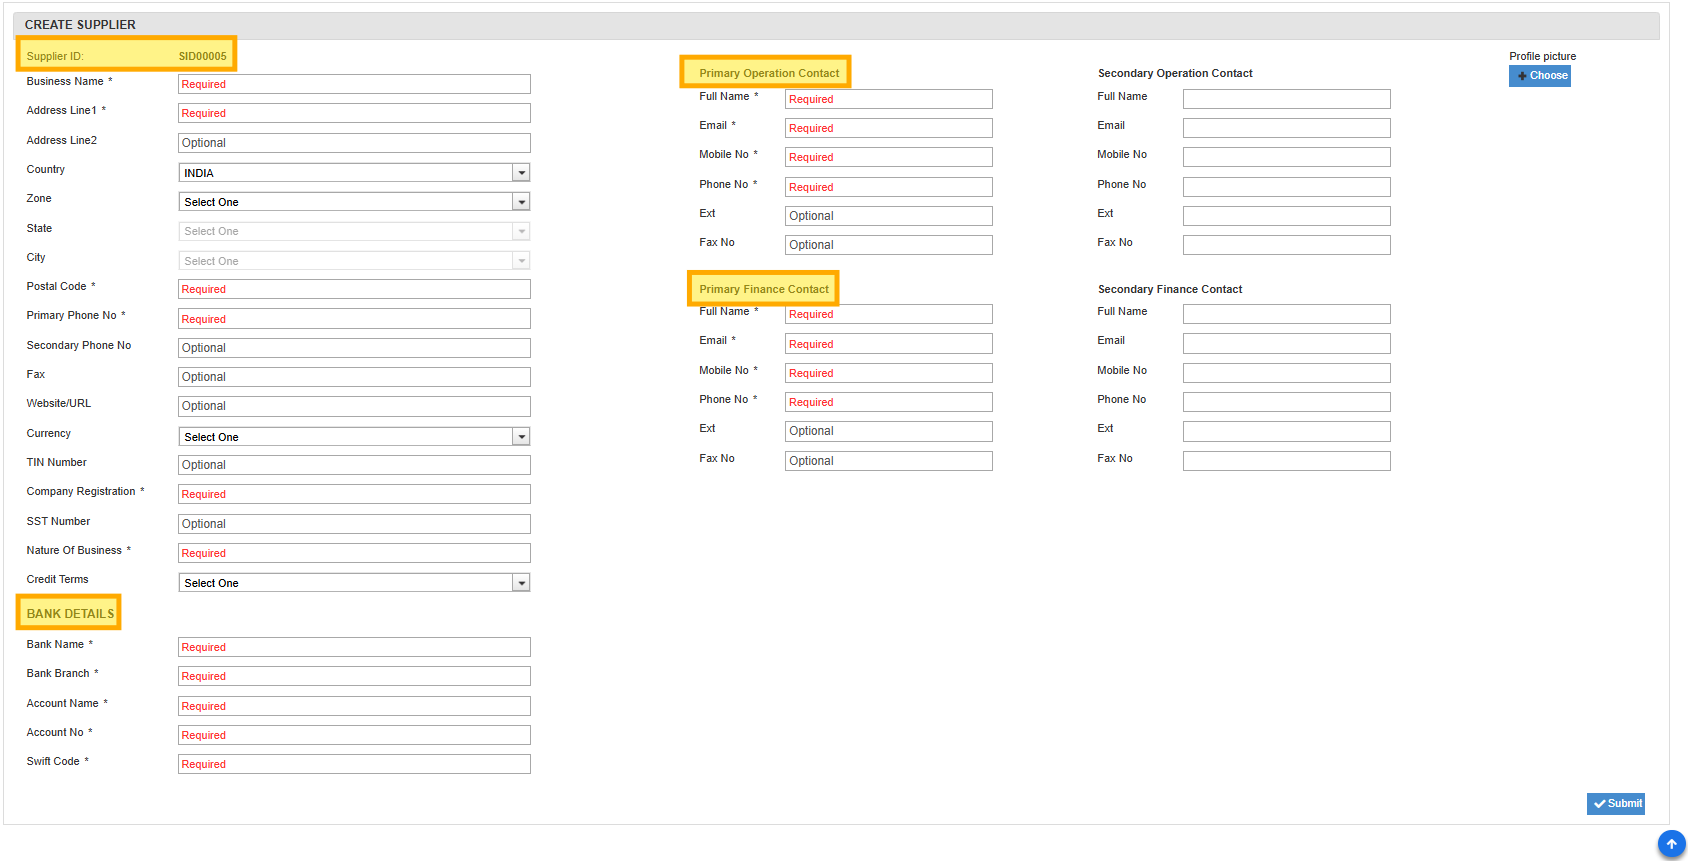The image size is (1688, 861).
Task: Click Secondary Finance Contact Mobile No field
Action: click(1287, 373)
